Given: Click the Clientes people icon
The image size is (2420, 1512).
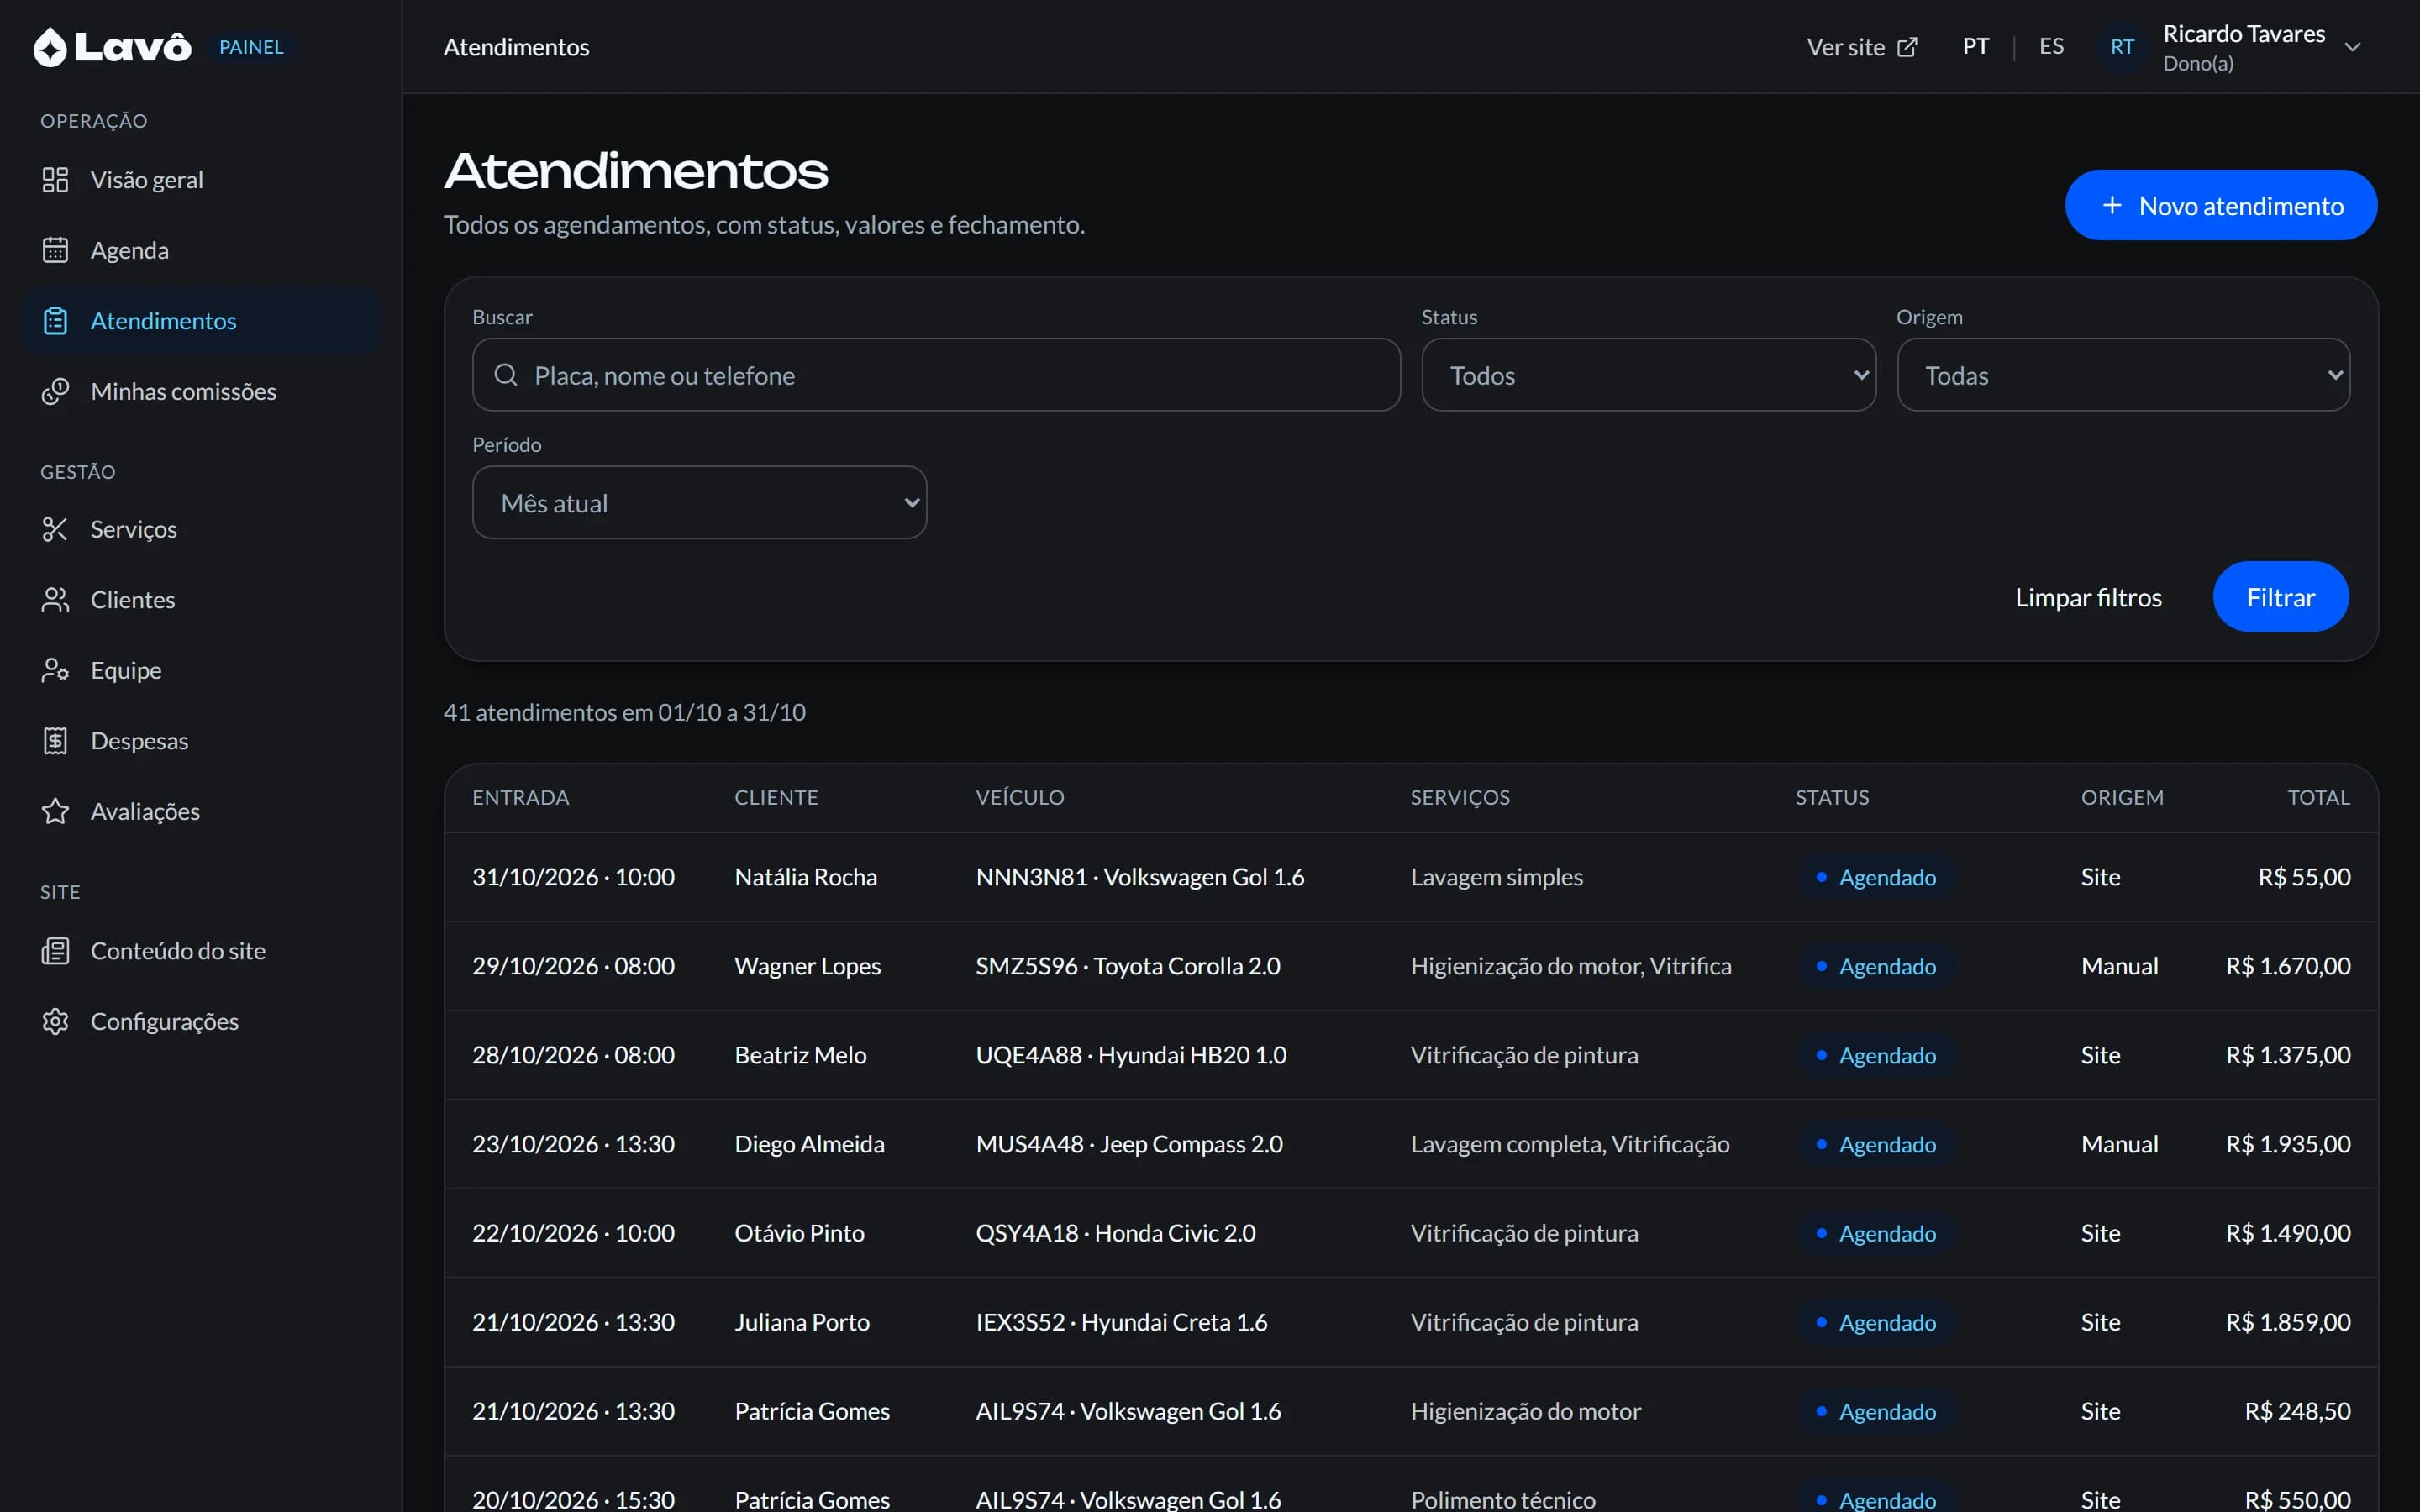Looking at the screenshot, I should pyautogui.click(x=55, y=600).
